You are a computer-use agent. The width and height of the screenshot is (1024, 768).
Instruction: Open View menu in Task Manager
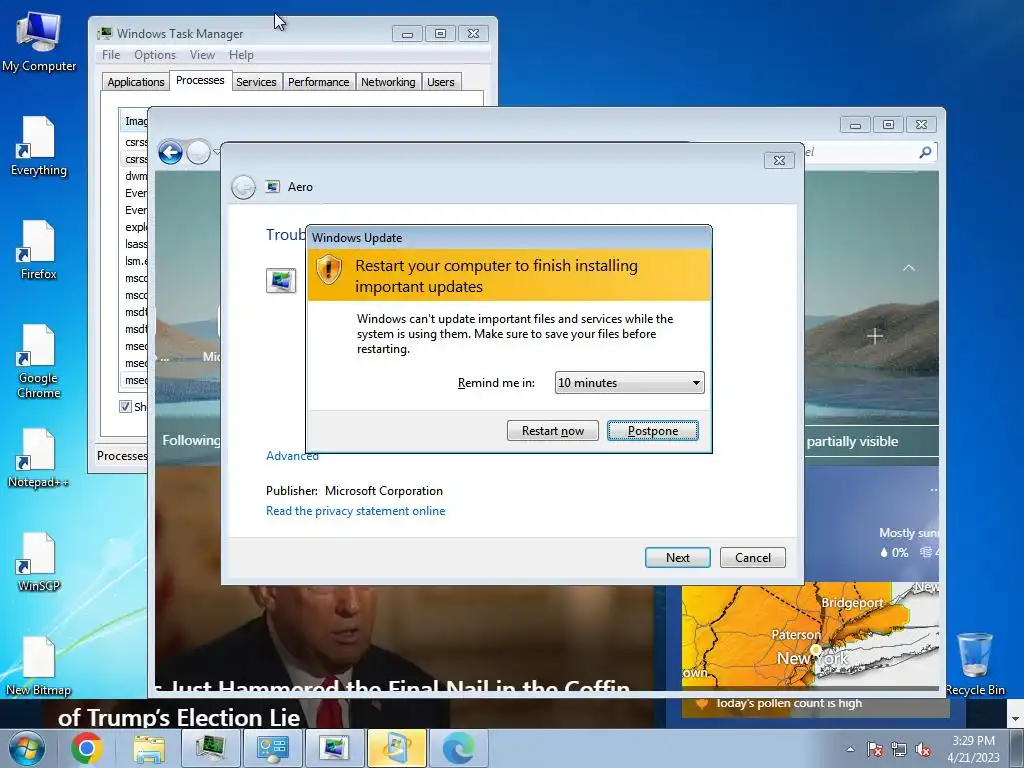[202, 55]
